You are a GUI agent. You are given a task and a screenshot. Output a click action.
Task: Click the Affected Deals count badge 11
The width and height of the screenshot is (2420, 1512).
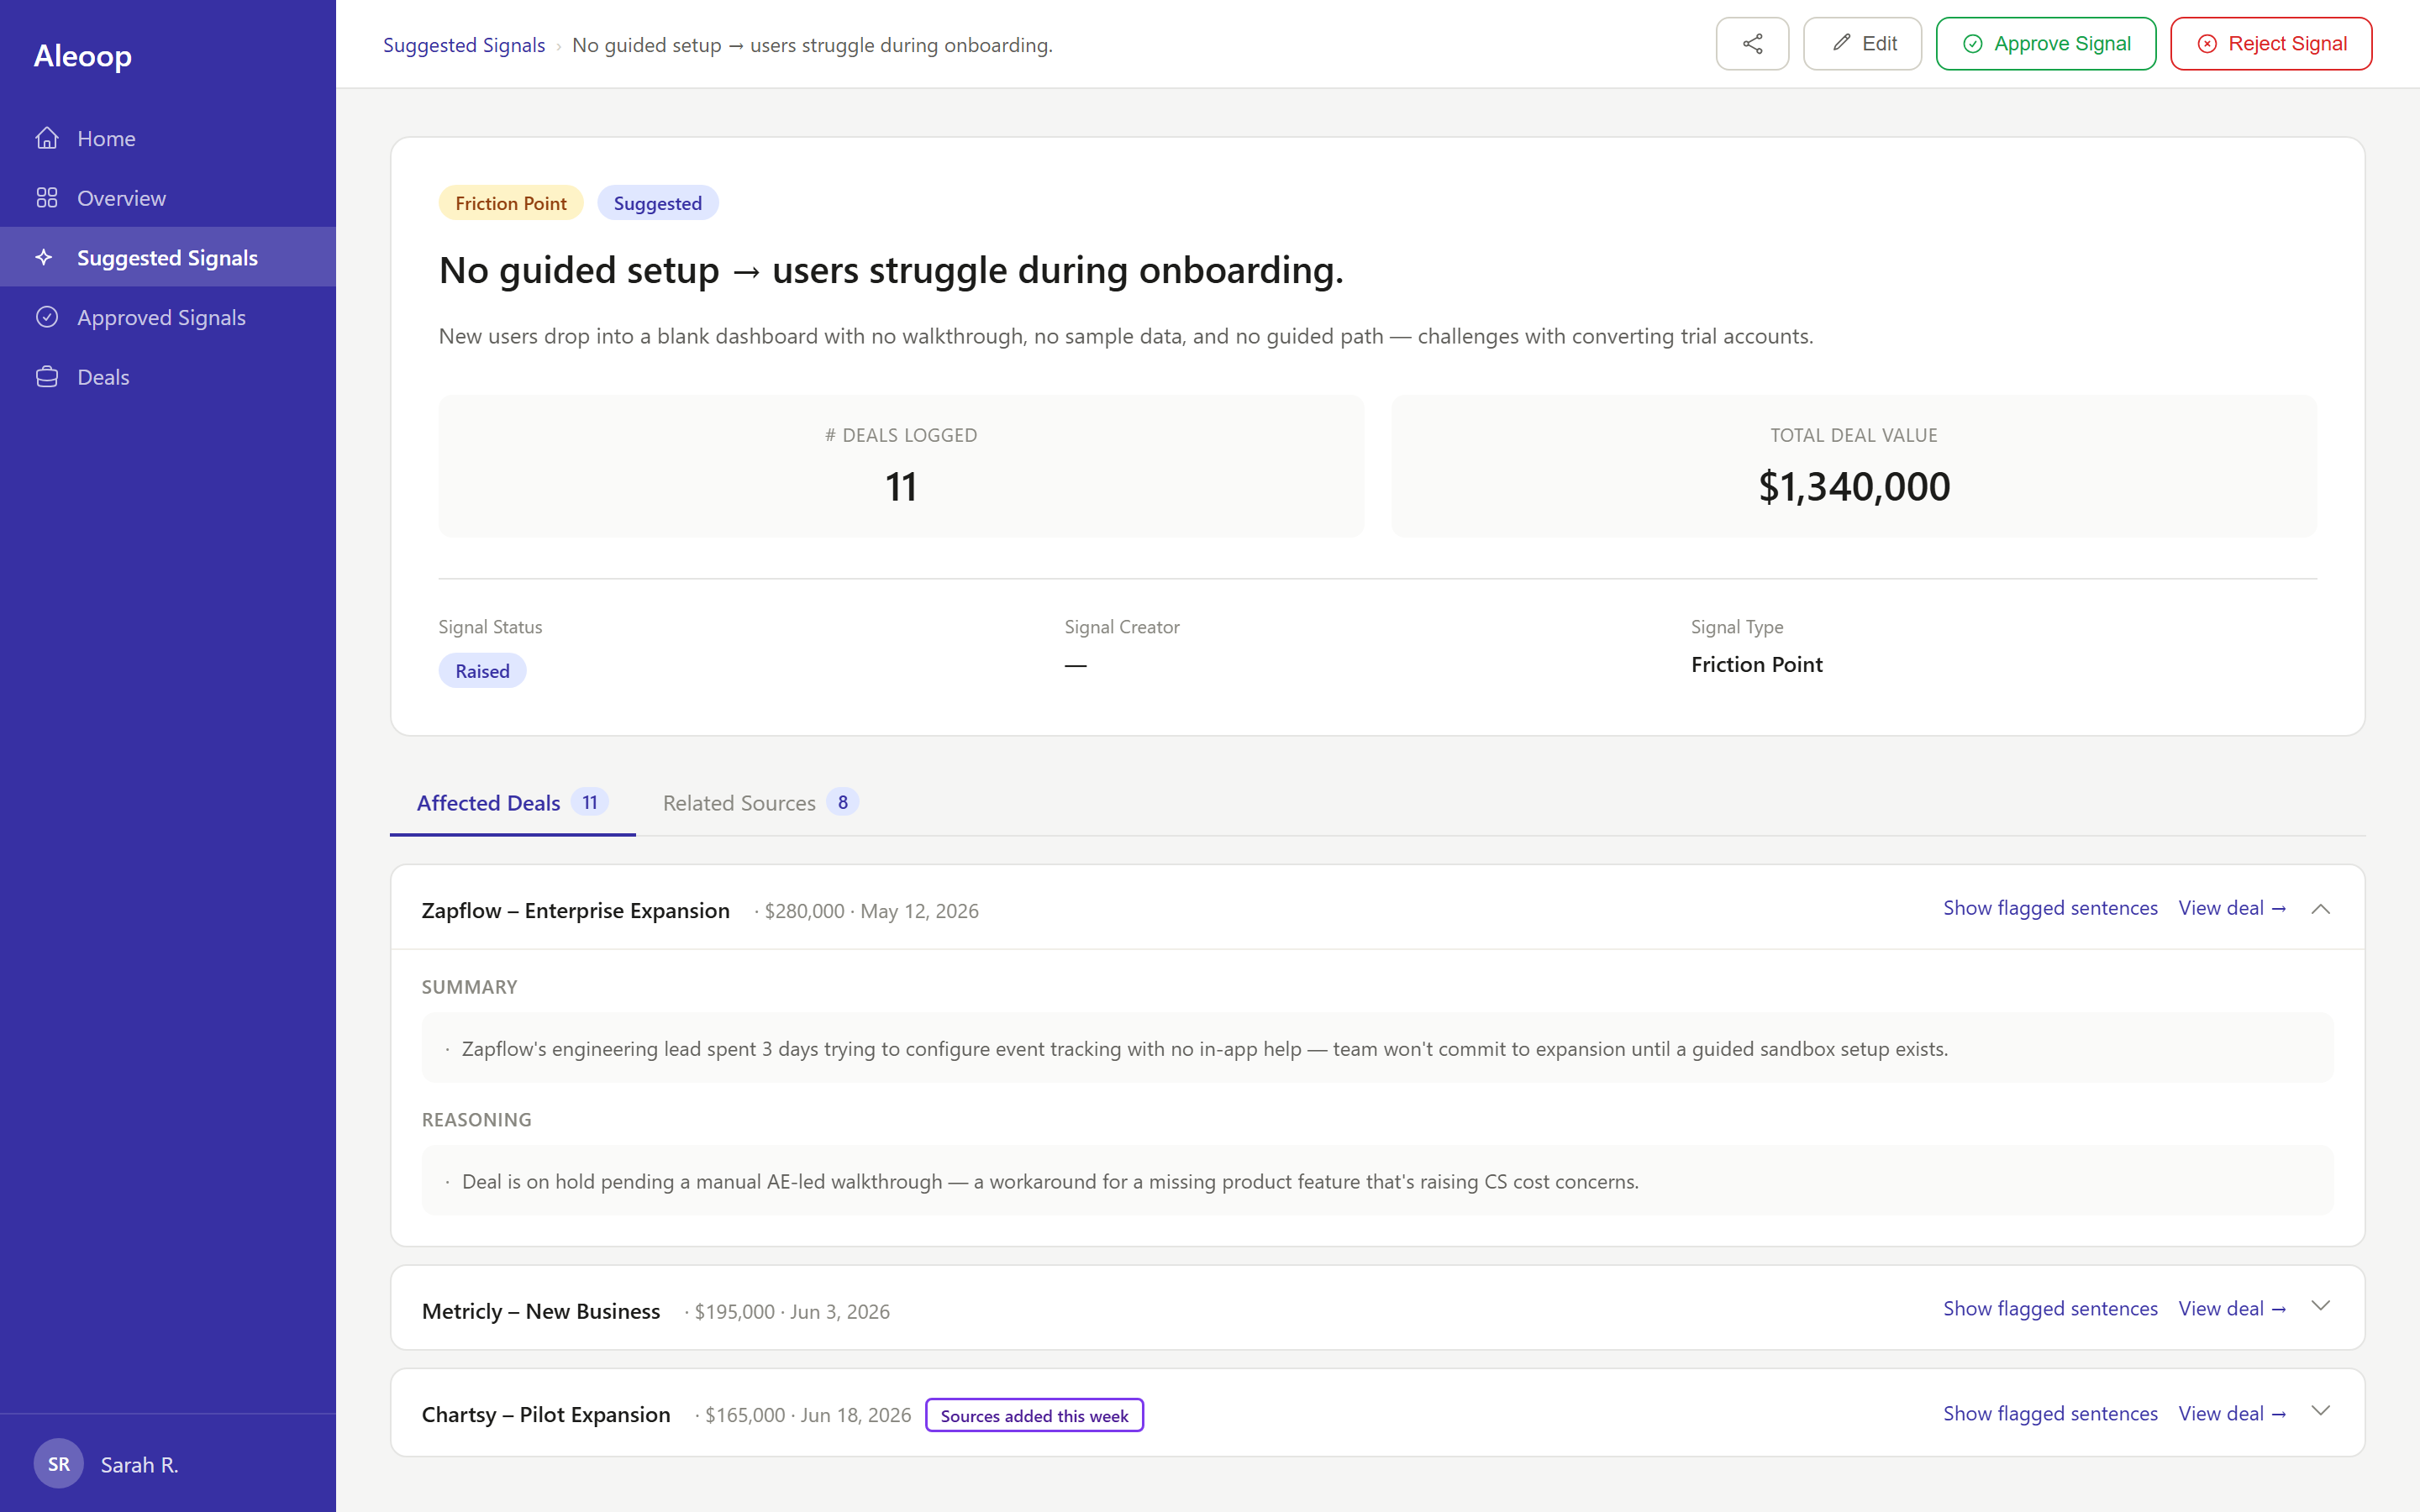(590, 802)
